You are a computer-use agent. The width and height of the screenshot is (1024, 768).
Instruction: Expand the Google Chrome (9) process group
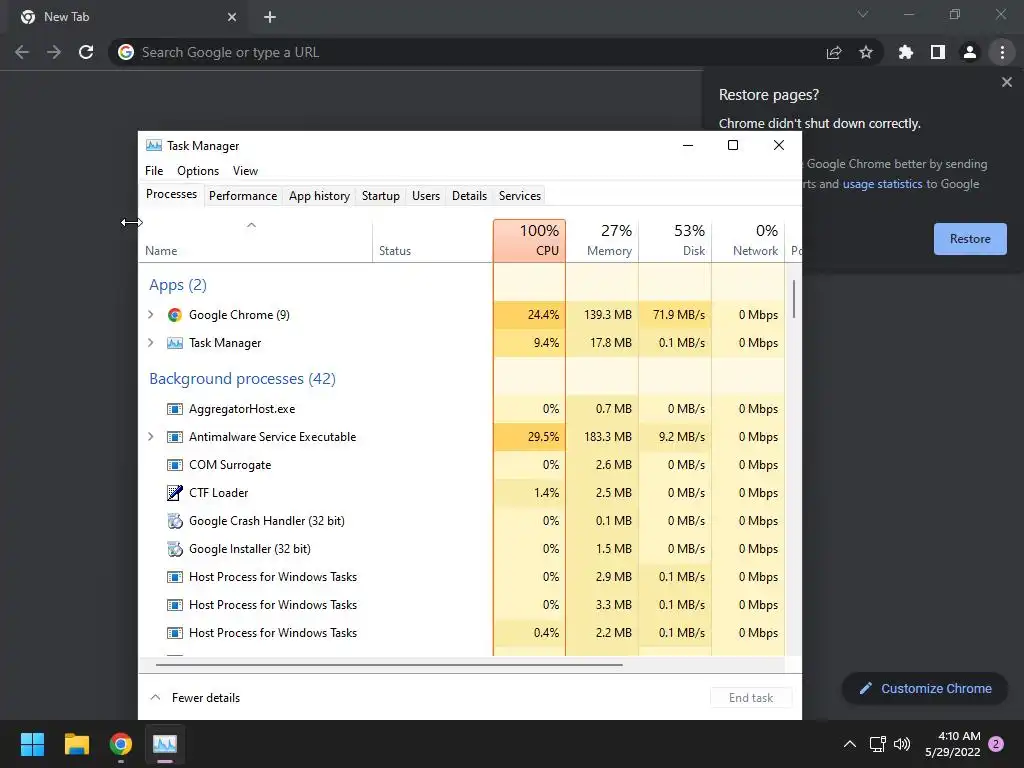tap(151, 315)
